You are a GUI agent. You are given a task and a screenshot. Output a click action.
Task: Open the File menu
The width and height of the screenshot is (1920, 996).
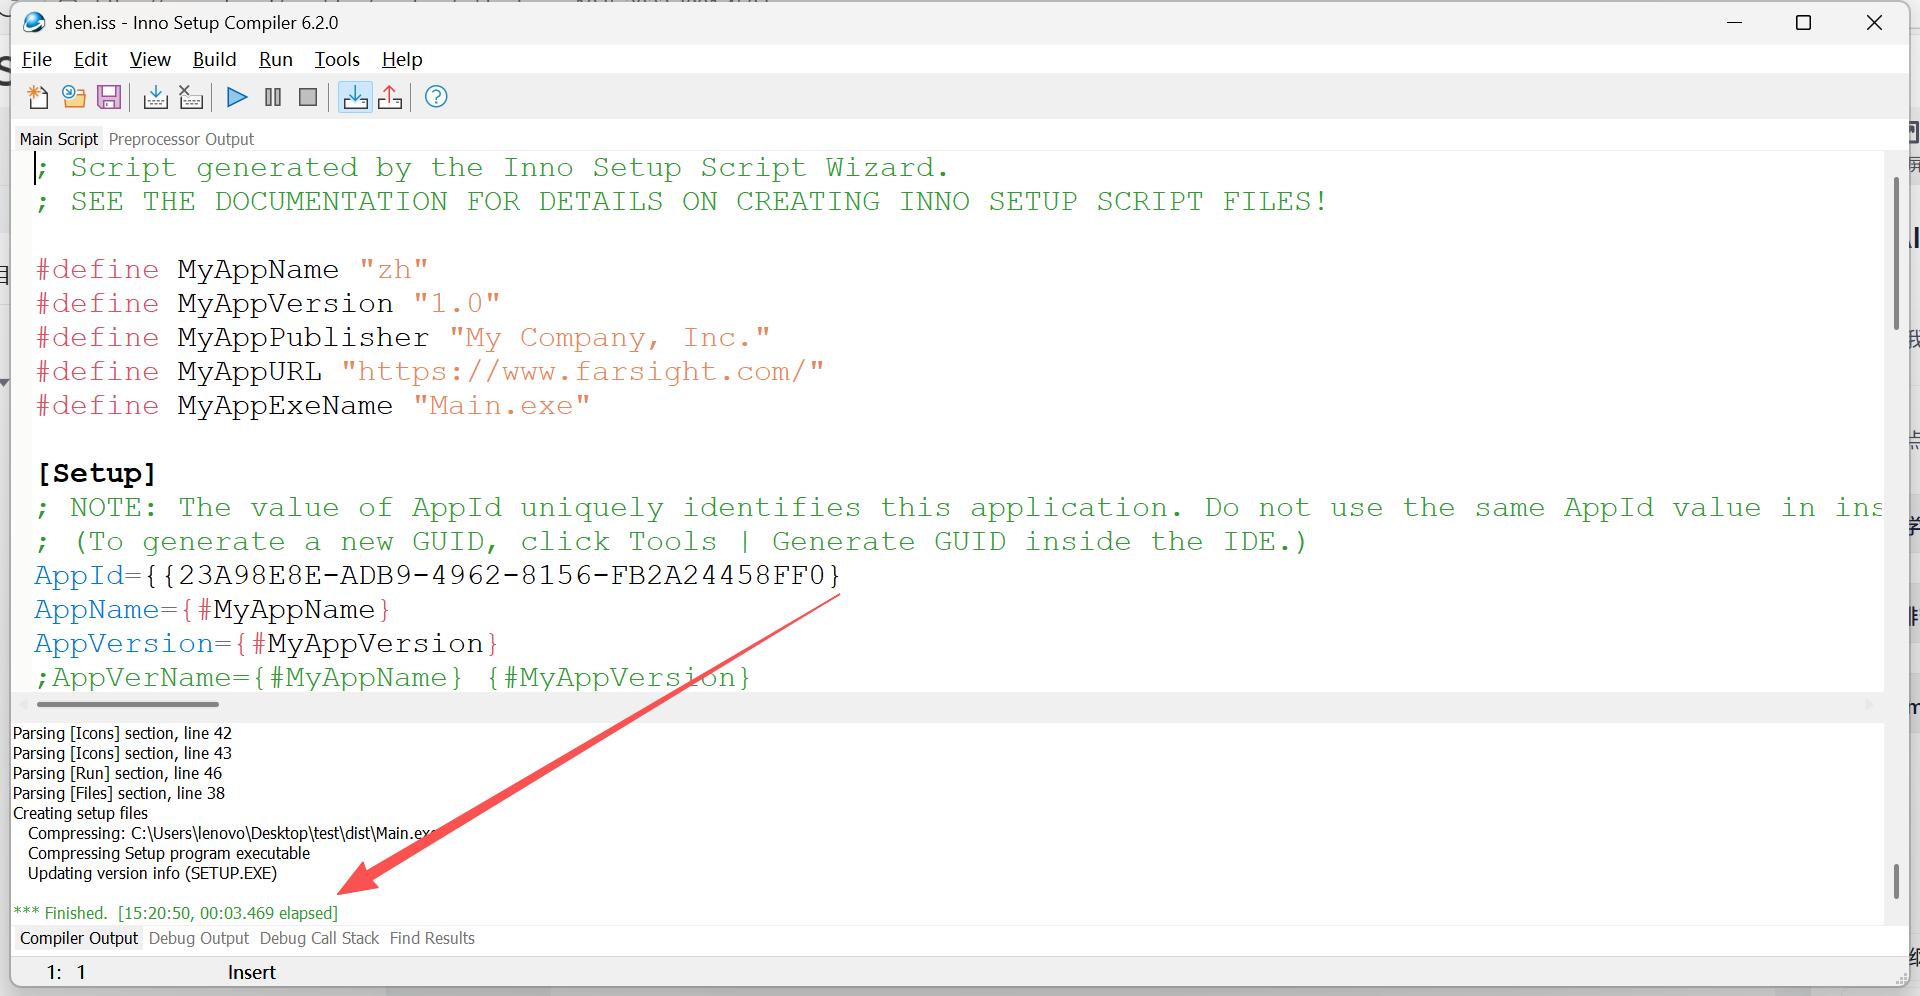37,59
